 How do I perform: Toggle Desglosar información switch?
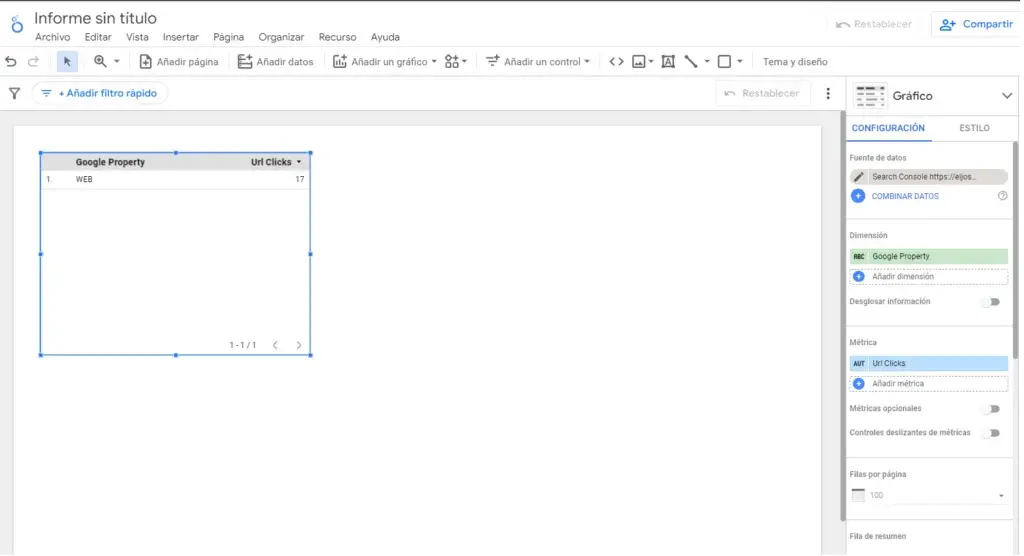coord(993,302)
